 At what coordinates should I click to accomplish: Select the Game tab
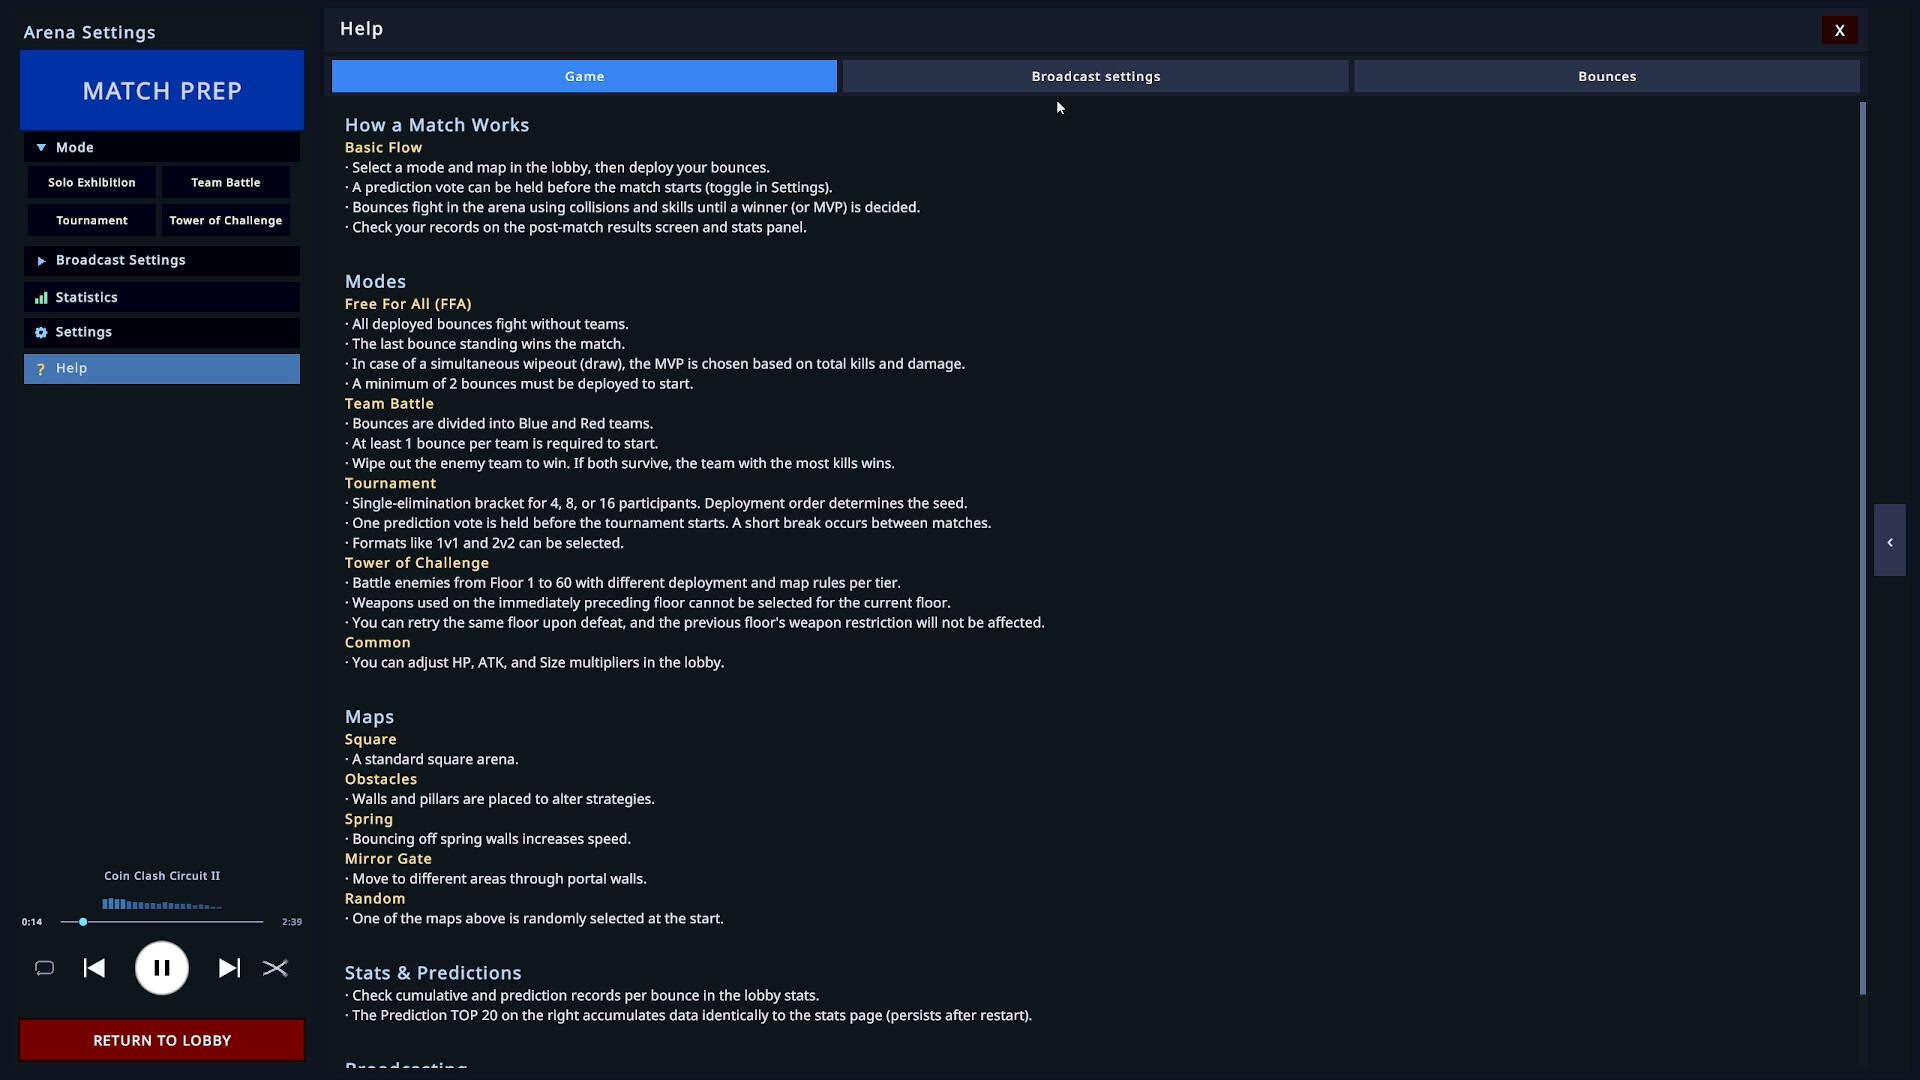tap(584, 76)
